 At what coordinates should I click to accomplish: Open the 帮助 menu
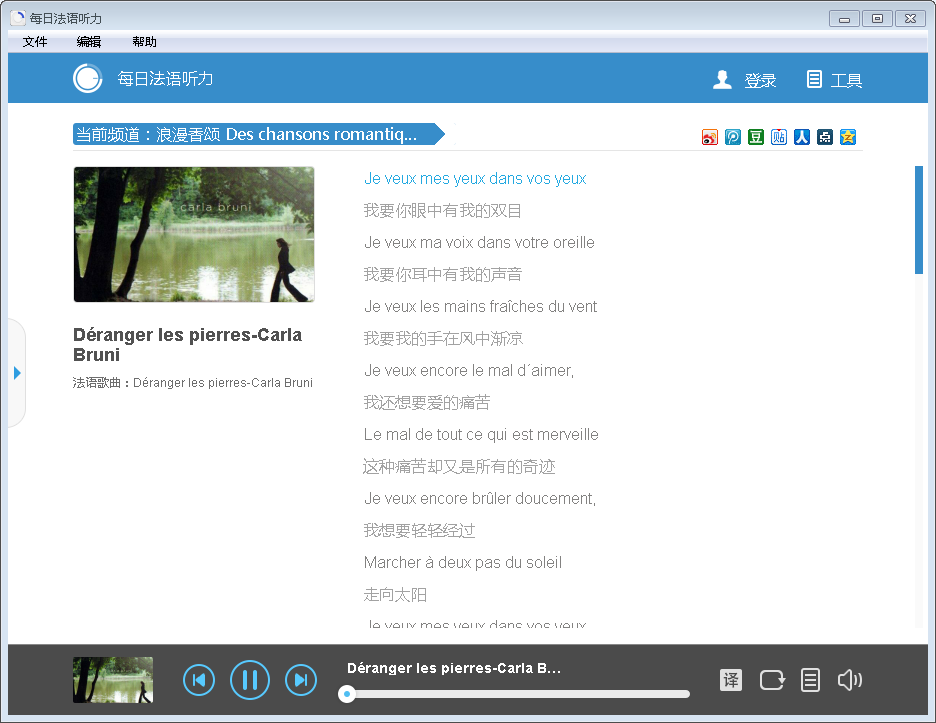144,42
